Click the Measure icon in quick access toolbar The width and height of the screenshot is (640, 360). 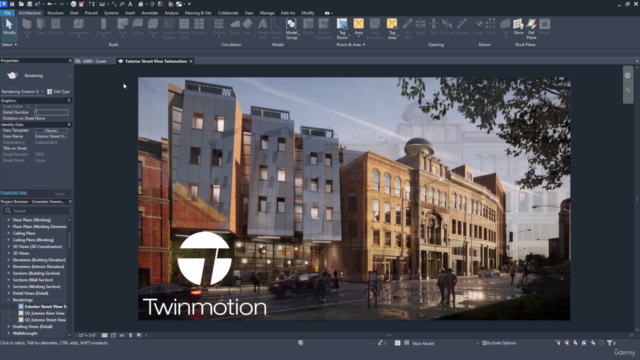tap(102, 4)
